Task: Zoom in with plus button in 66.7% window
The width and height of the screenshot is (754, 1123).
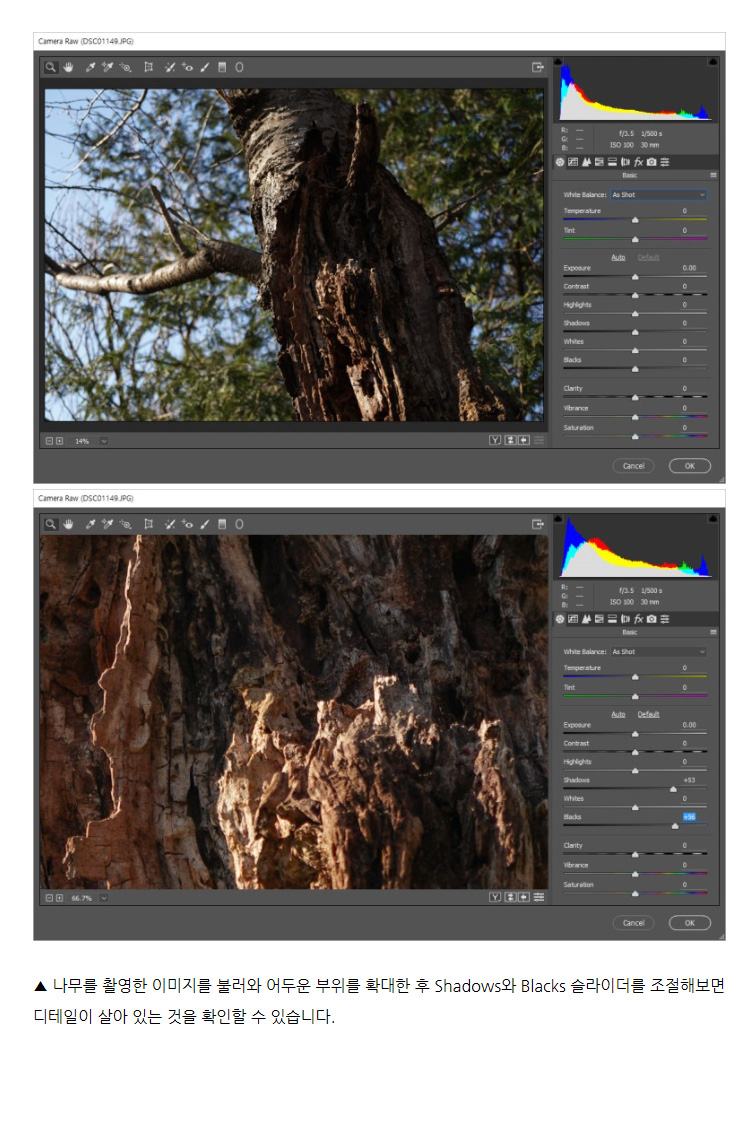Action: 59,898
